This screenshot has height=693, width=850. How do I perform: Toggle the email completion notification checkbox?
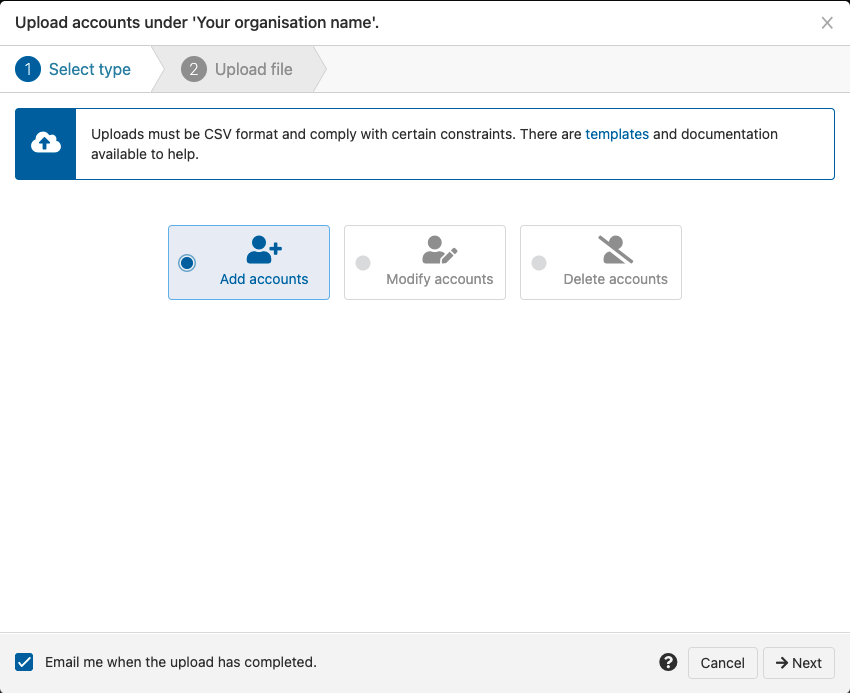click(x=23, y=662)
